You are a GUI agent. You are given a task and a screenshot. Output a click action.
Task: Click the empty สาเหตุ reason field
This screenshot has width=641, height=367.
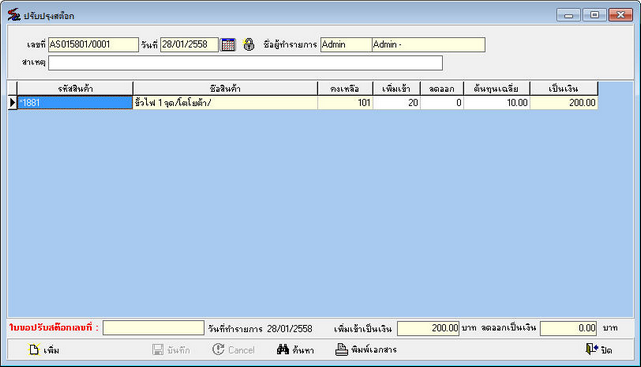click(245, 63)
